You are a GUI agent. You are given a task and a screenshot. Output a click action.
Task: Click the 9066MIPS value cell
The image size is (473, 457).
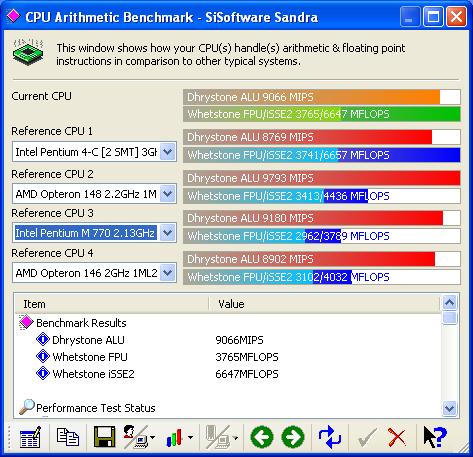click(x=239, y=340)
